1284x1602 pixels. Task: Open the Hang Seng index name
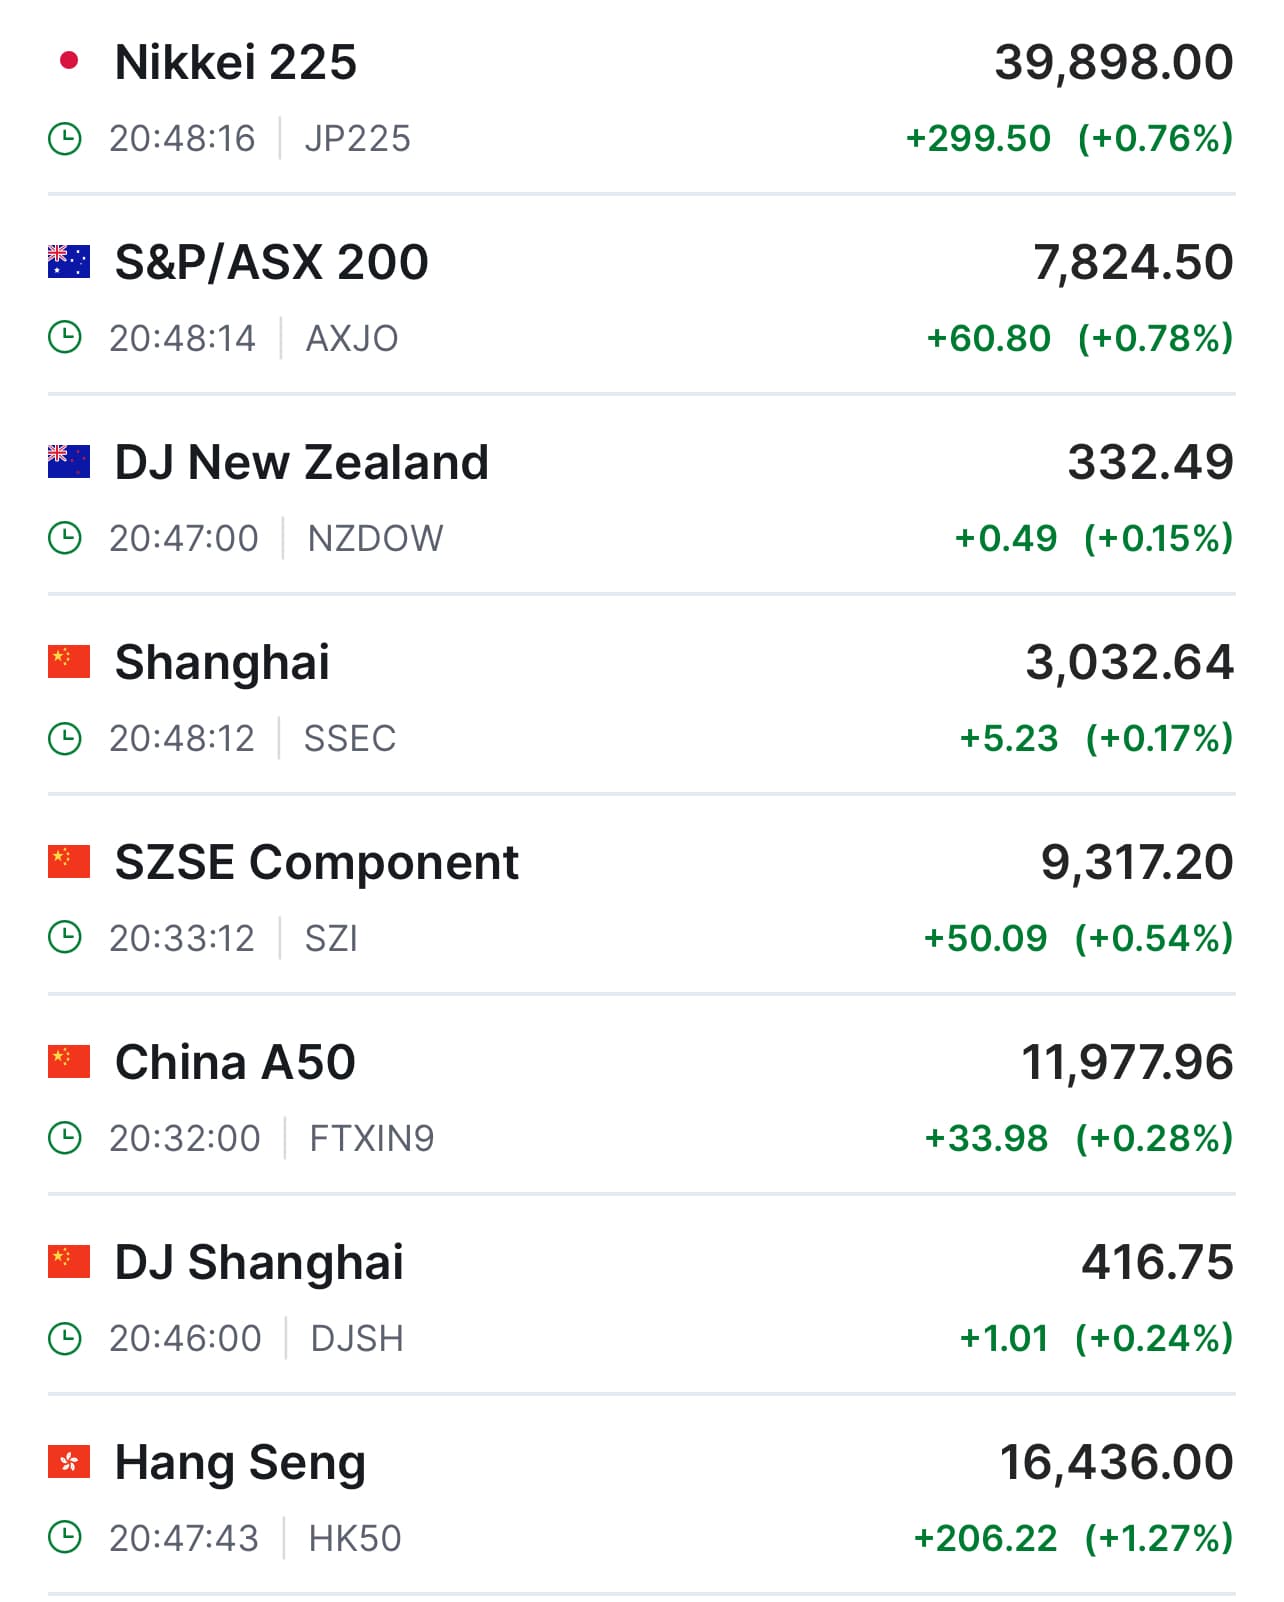click(x=240, y=1462)
